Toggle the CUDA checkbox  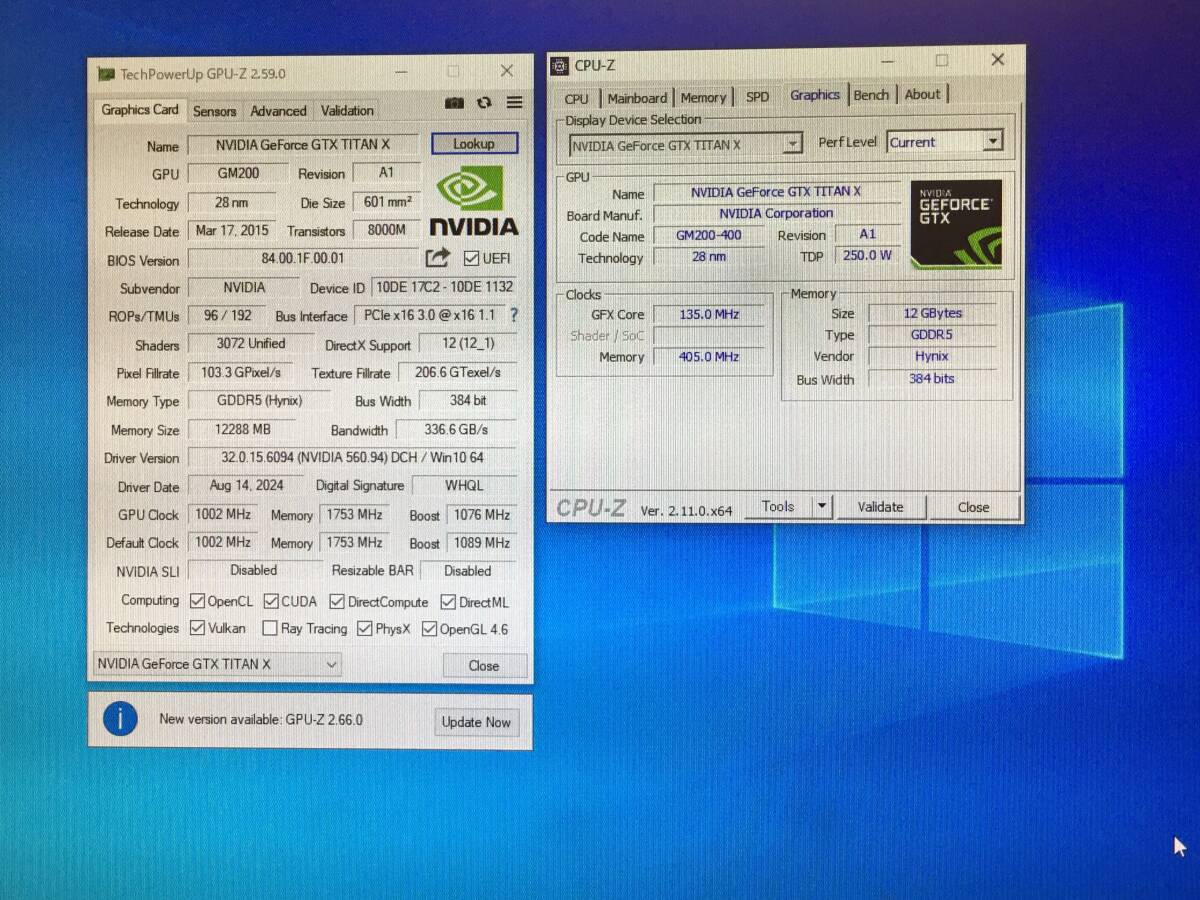pyautogui.click(x=272, y=601)
